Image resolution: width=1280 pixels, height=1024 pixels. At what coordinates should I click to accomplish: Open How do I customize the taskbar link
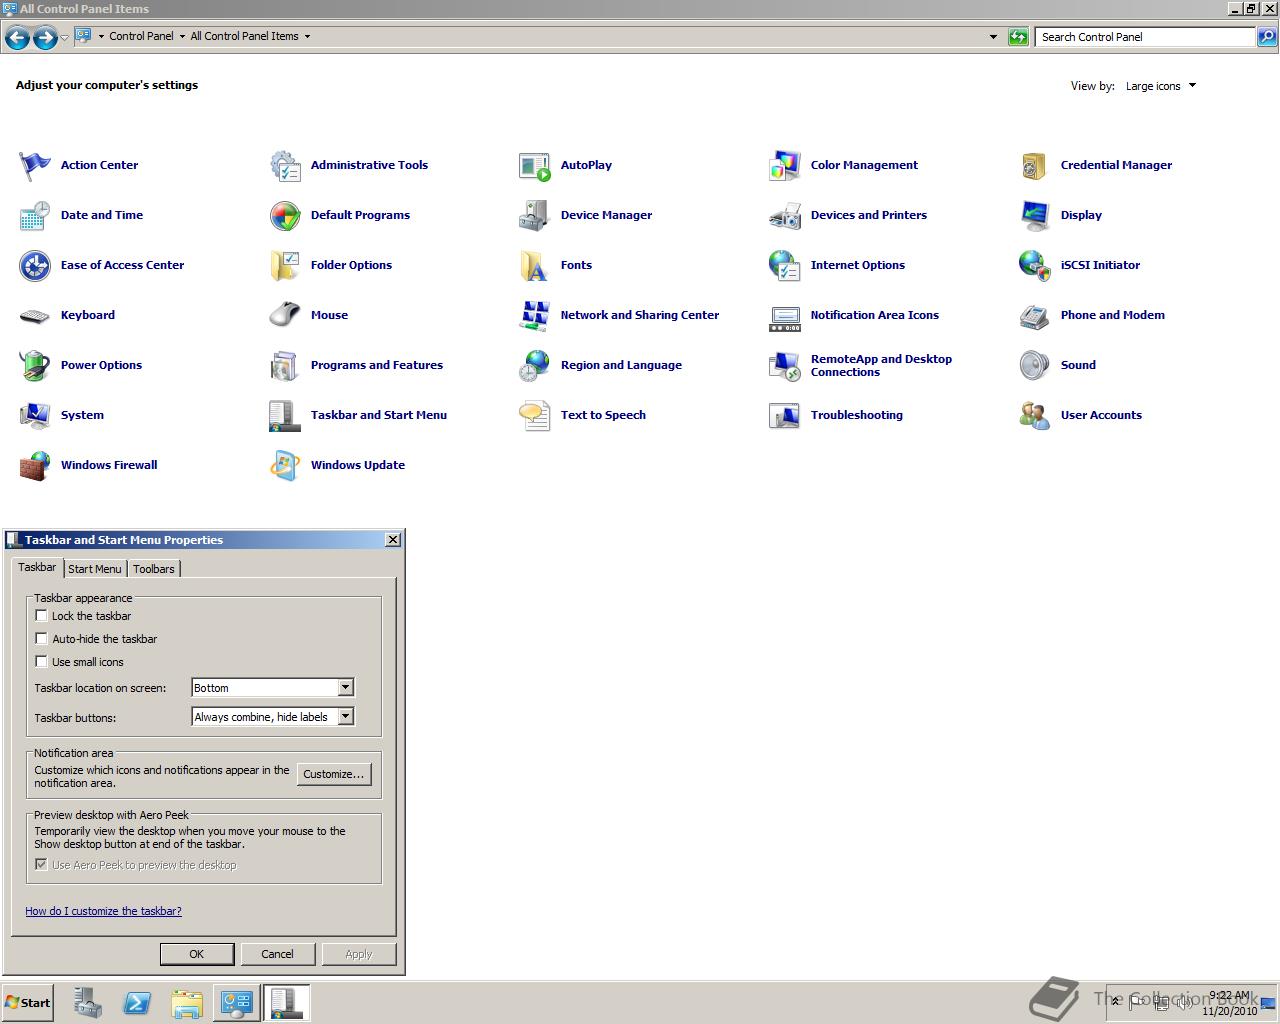coord(103,911)
